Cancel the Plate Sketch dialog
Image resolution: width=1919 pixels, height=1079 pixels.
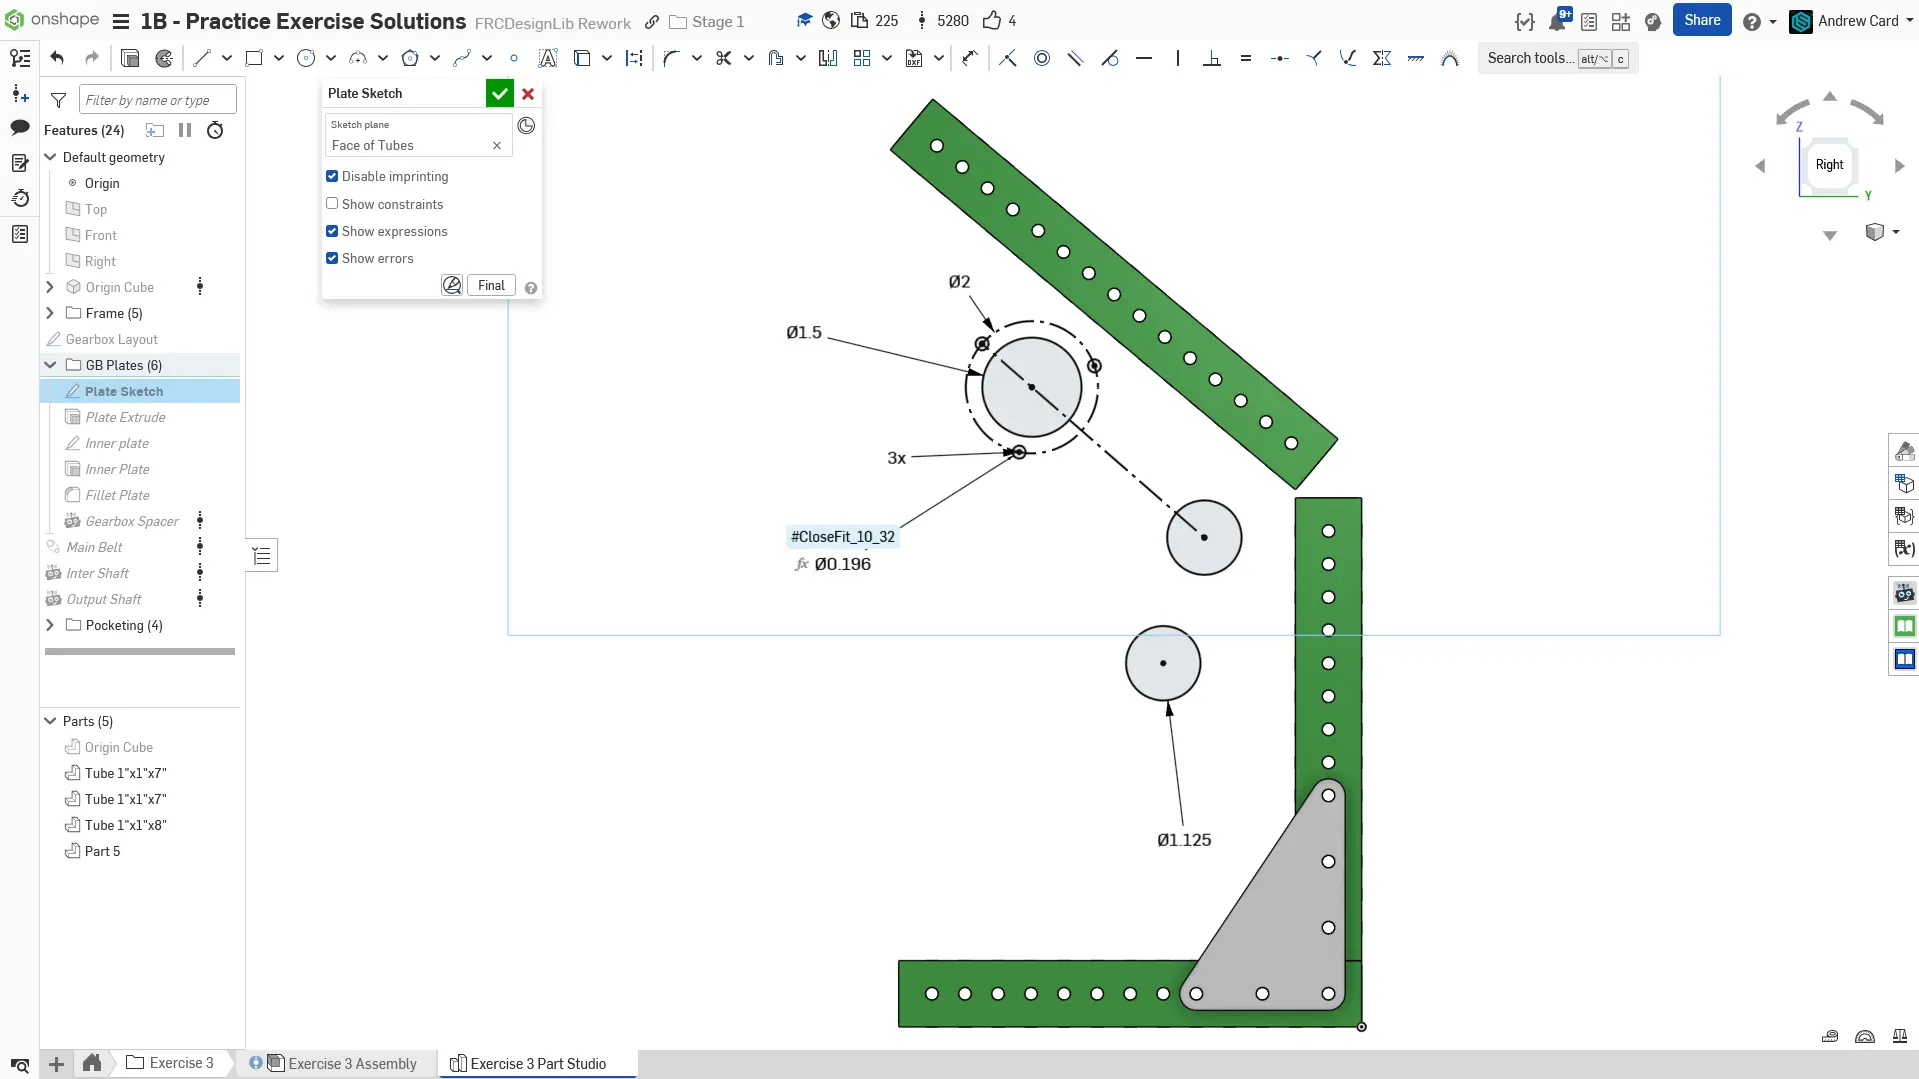coord(528,93)
